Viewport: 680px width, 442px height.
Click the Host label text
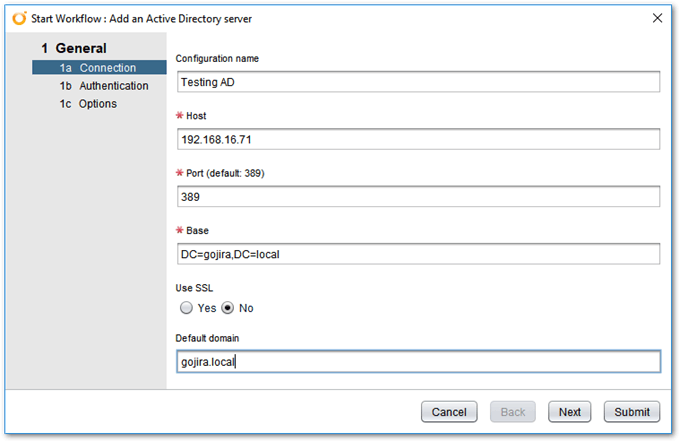click(x=196, y=116)
